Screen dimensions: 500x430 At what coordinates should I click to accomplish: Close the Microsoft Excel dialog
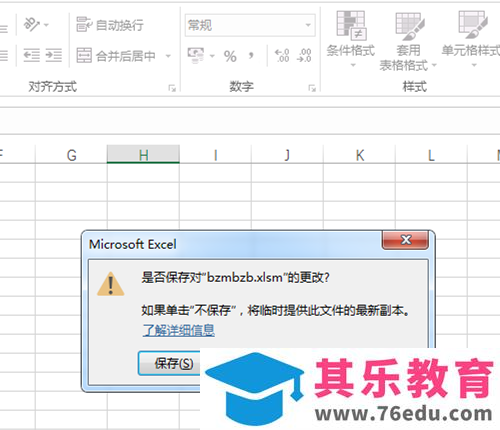405,240
